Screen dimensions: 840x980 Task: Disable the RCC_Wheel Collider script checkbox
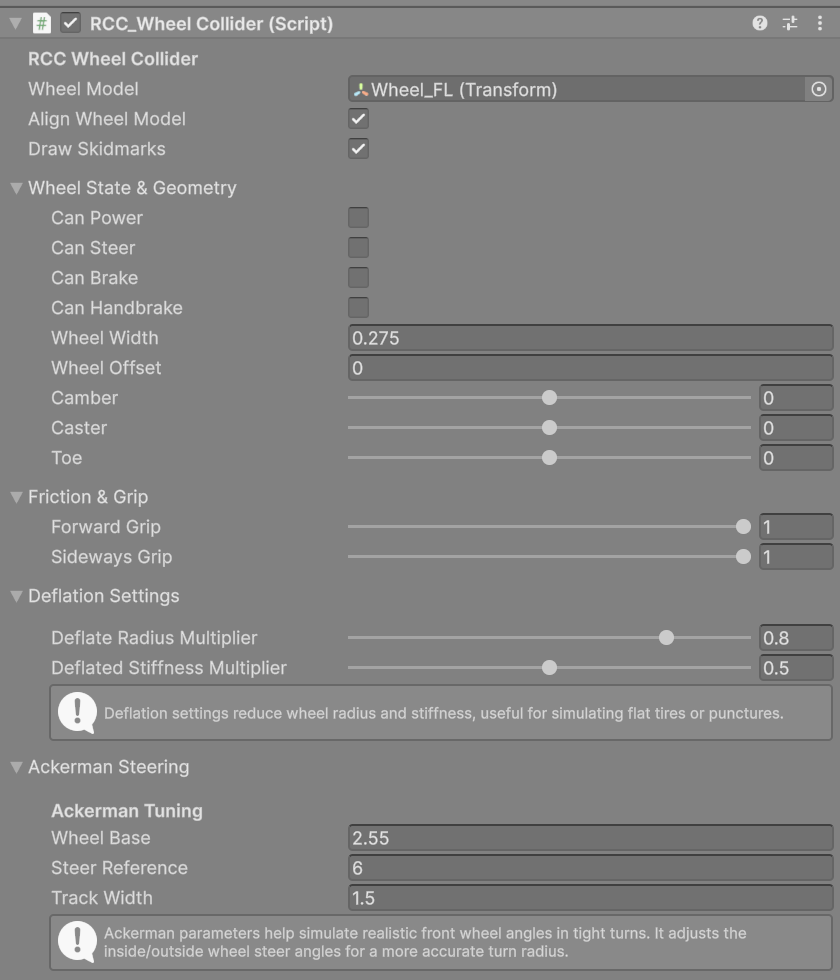(x=70, y=24)
